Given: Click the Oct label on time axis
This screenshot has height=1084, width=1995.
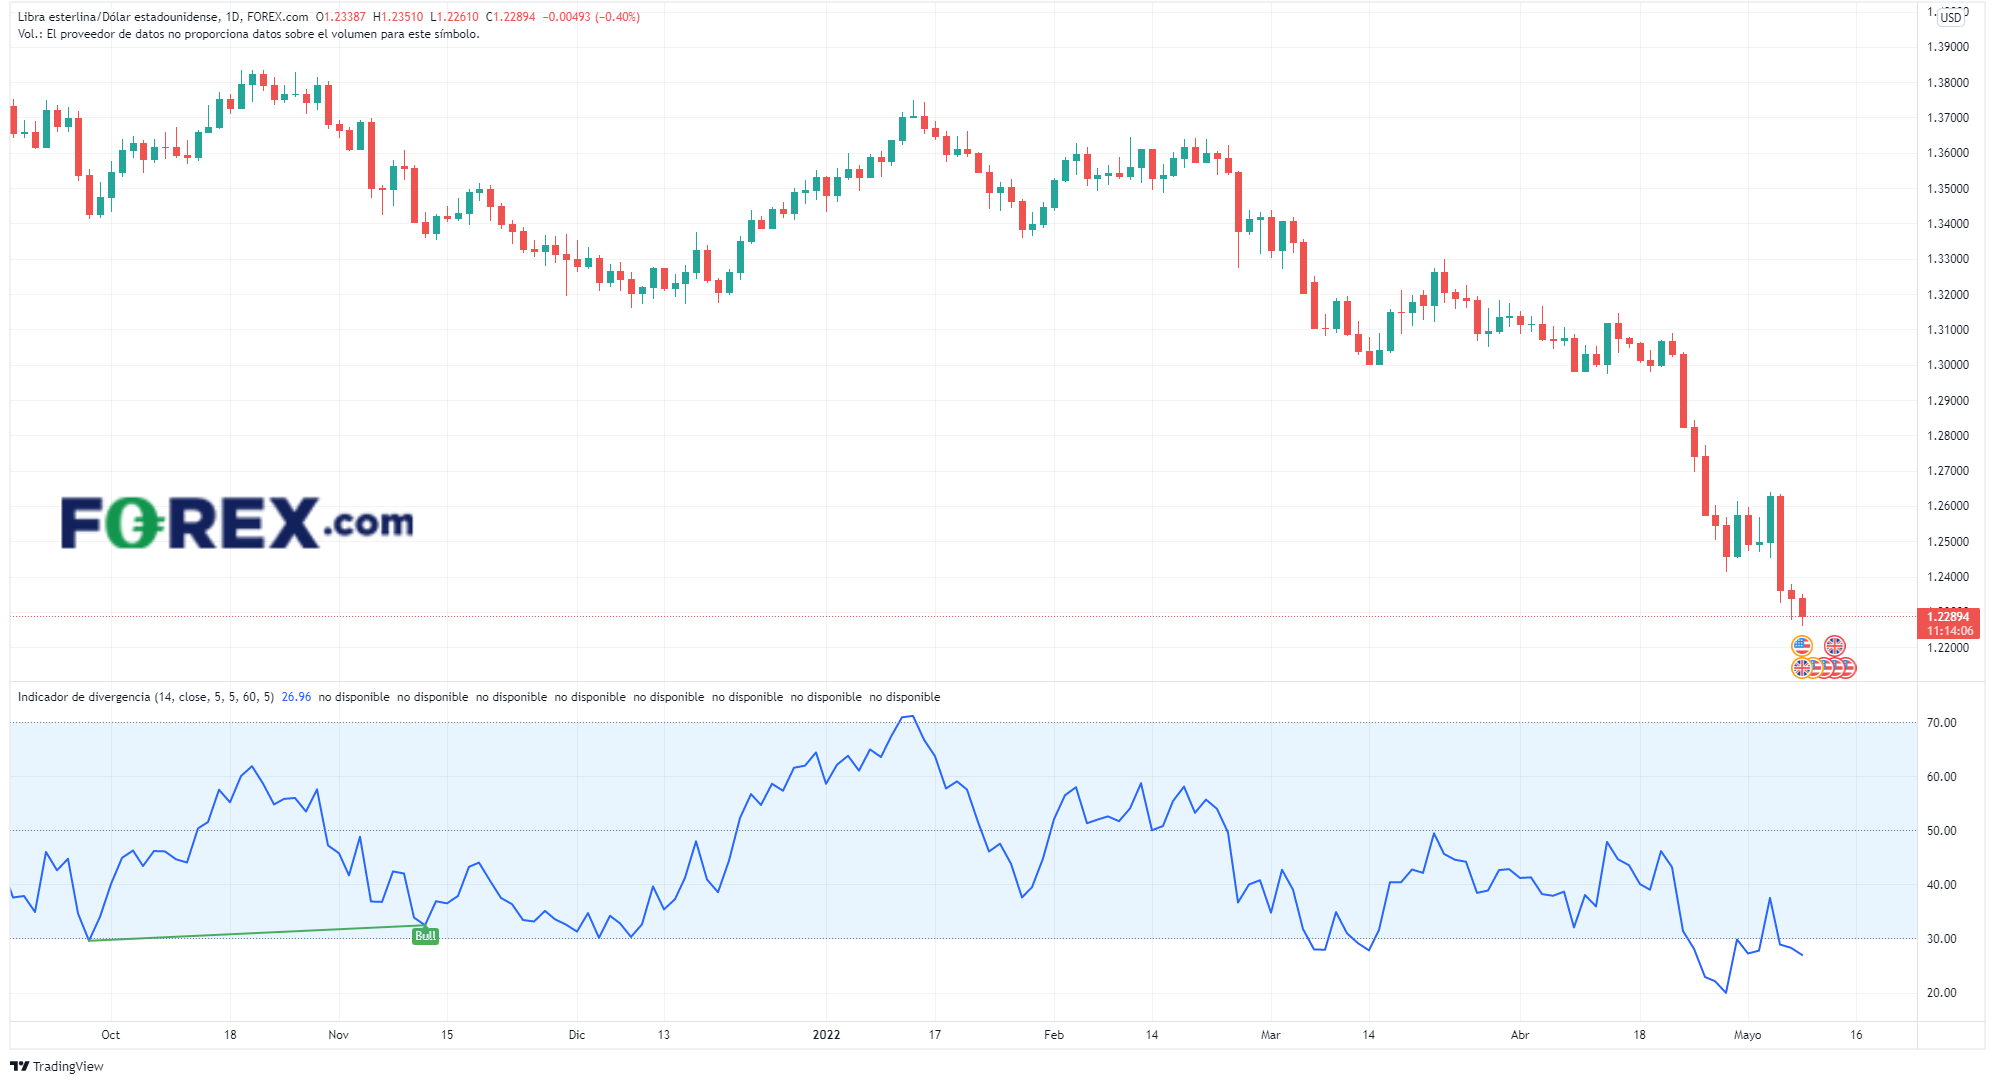Looking at the screenshot, I should pyautogui.click(x=111, y=1035).
